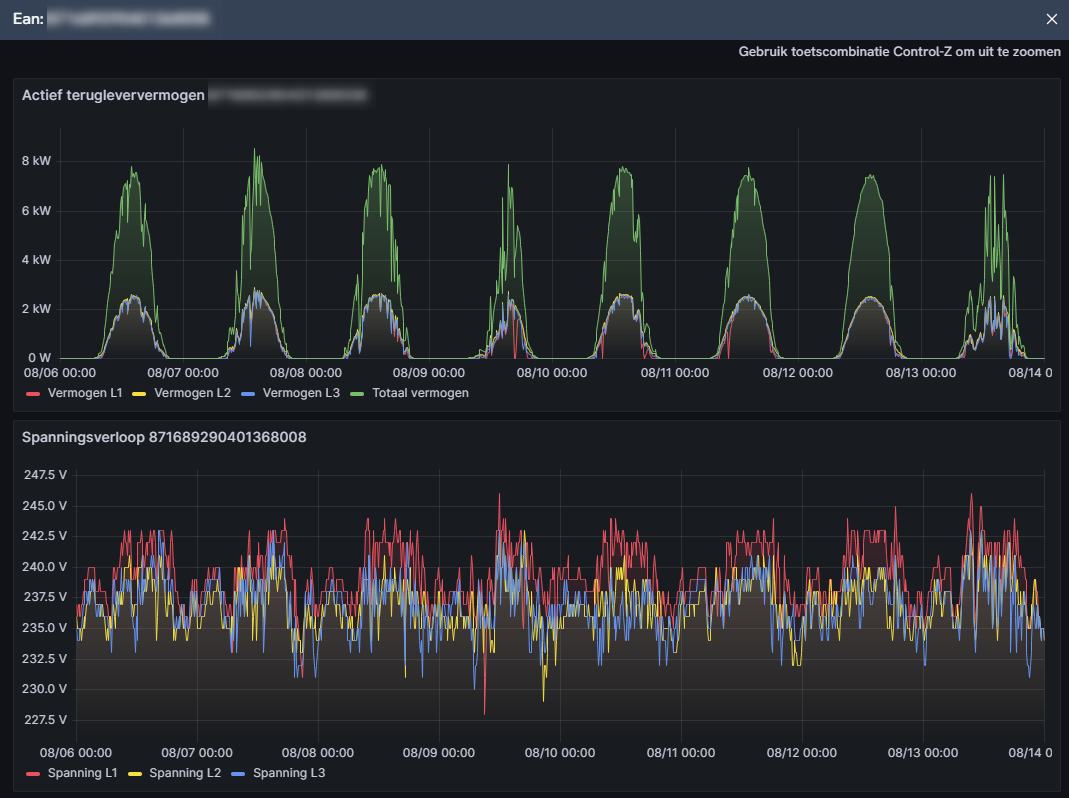The image size is (1069, 798).
Task: Close the Ean dialog with the X
Action: [x=1051, y=19]
